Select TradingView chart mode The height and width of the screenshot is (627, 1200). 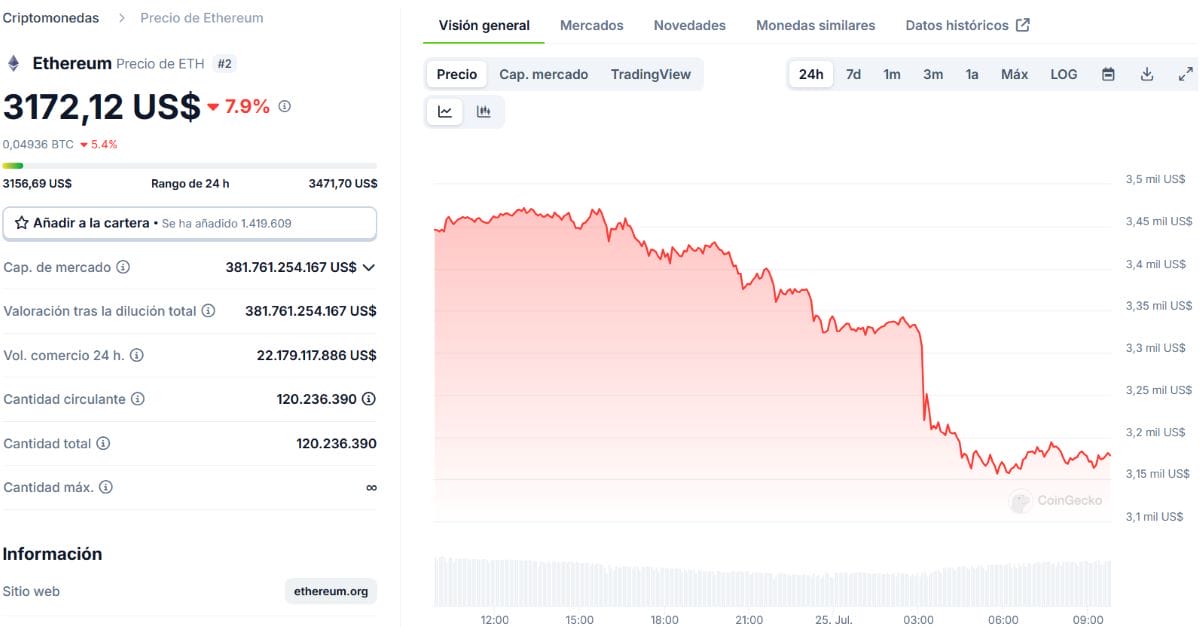(651, 74)
